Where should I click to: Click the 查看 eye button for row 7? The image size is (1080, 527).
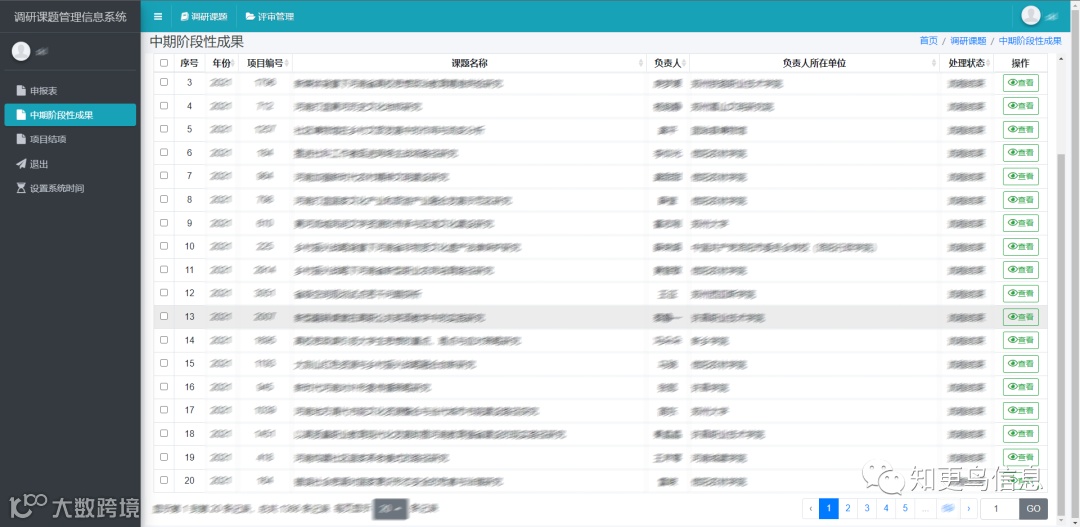click(1021, 176)
